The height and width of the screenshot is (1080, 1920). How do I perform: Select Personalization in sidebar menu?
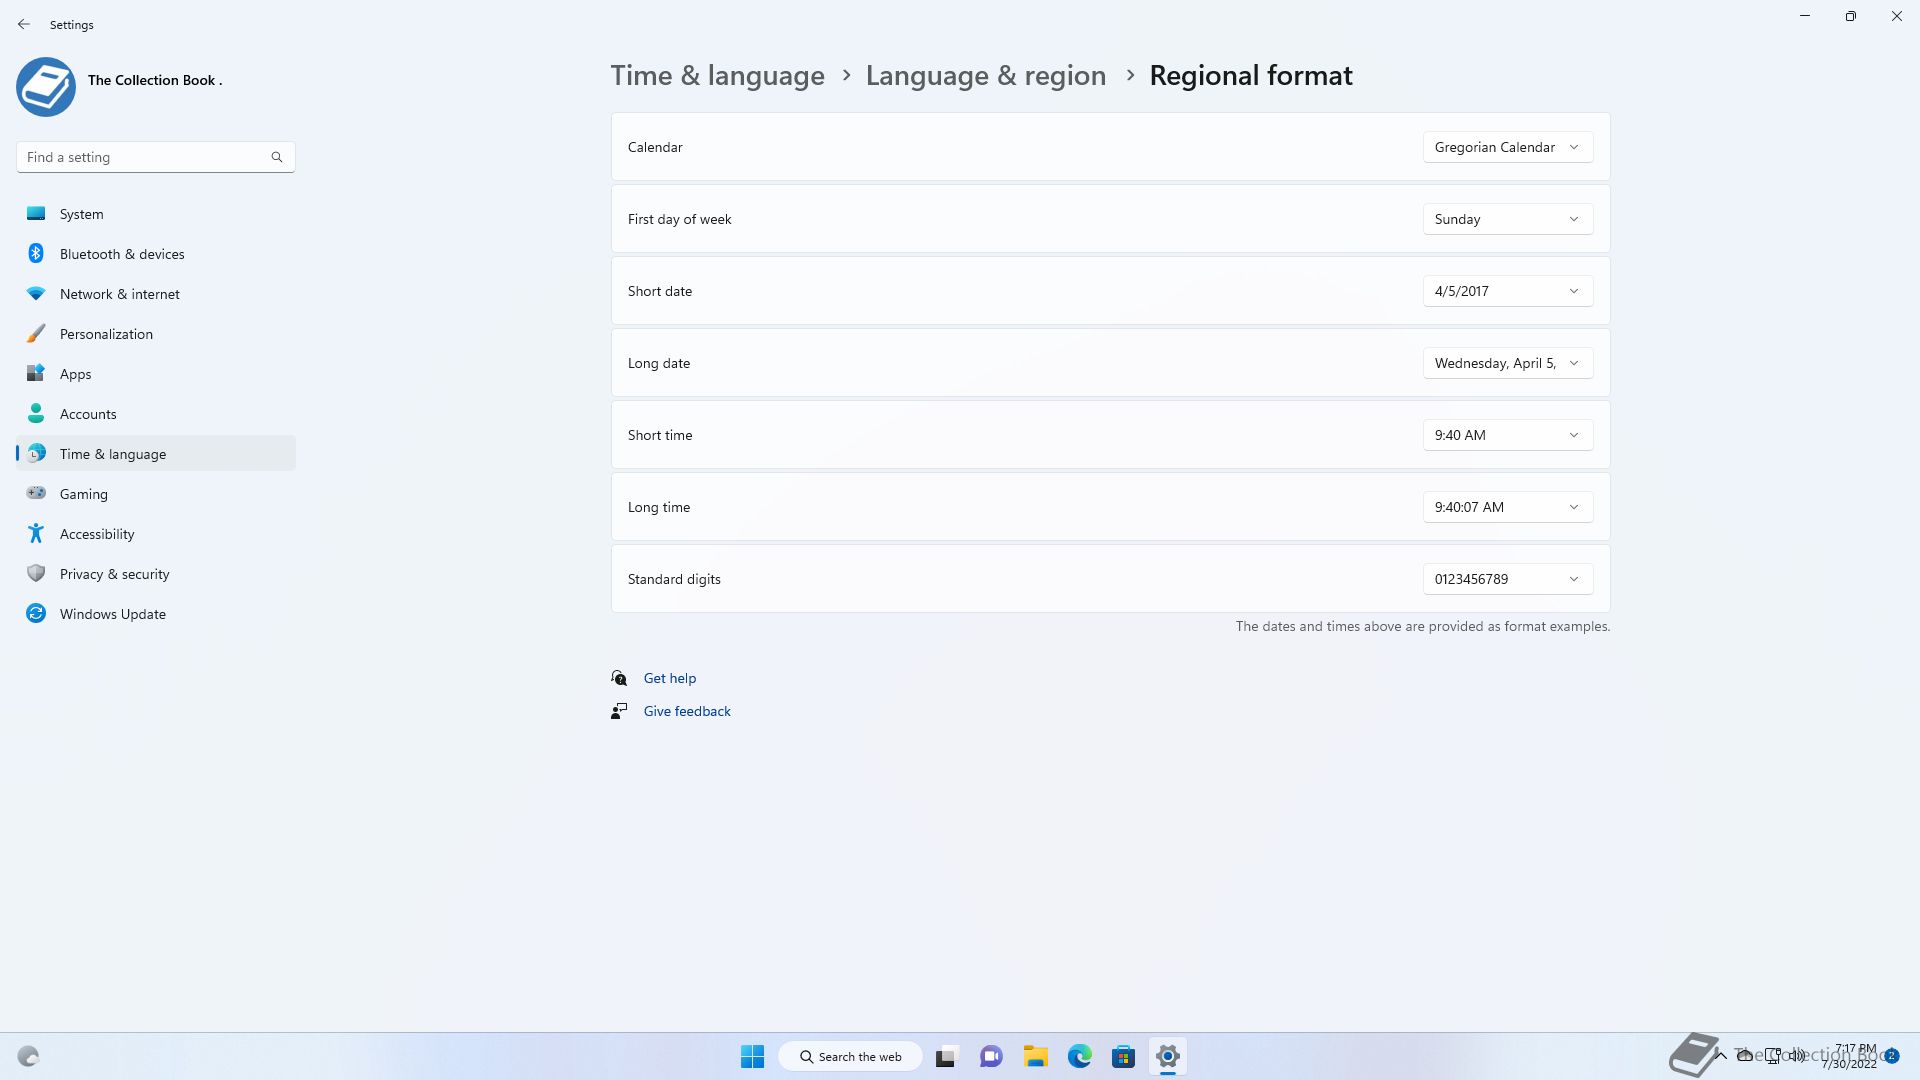(x=156, y=334)
